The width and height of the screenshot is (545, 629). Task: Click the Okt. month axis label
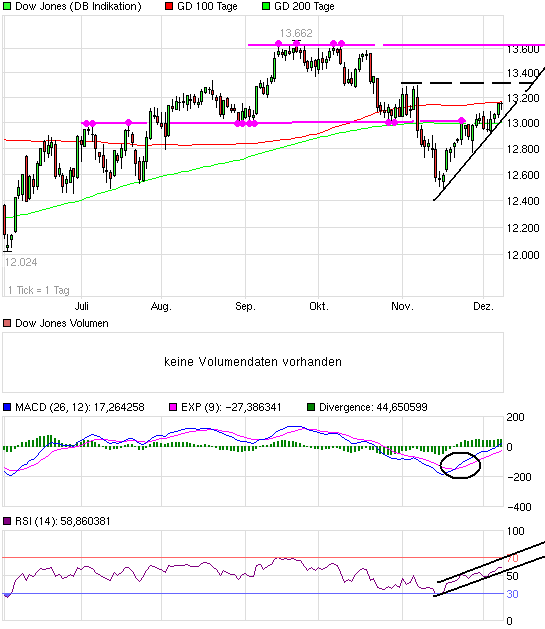319,306
